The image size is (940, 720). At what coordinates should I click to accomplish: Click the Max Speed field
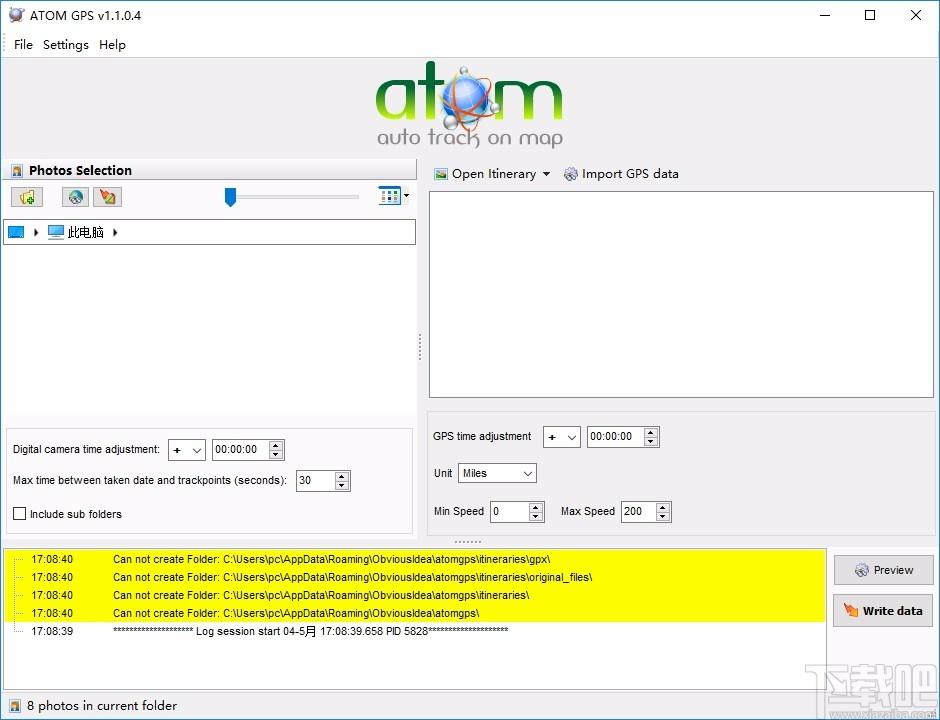click(638, 511)
